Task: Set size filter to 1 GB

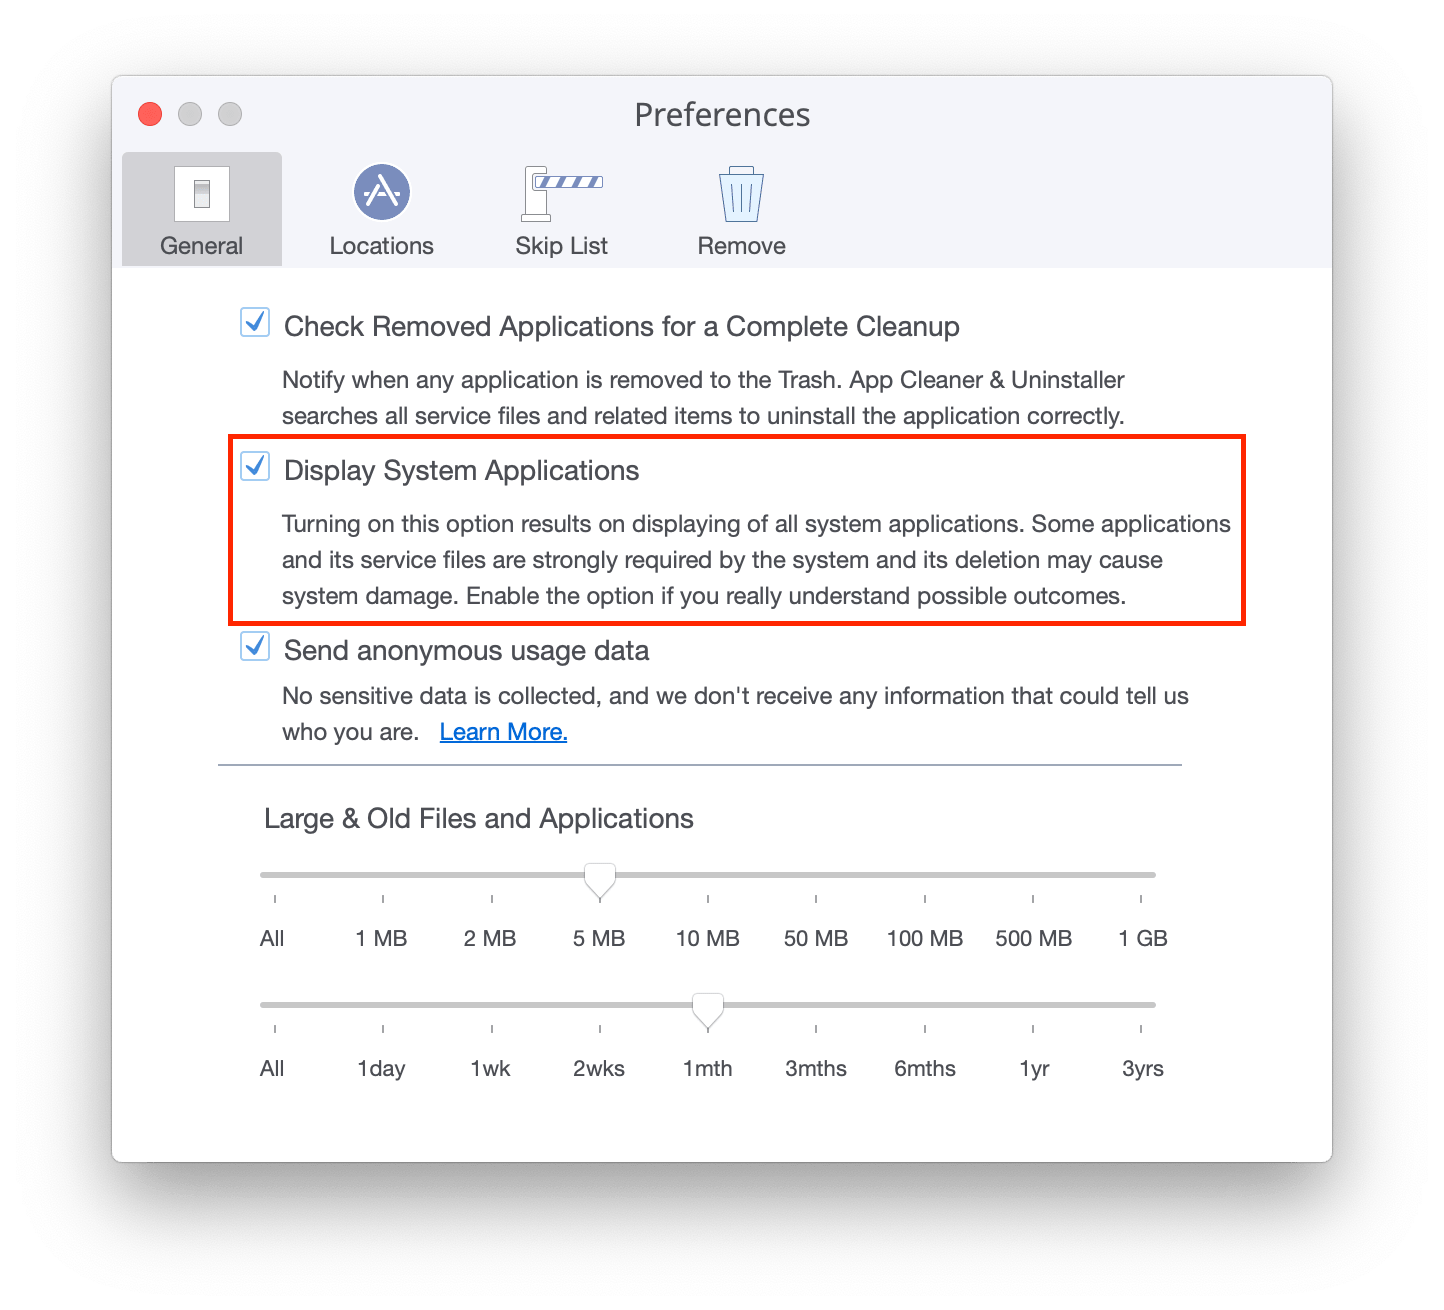Action: (x=1141, y=938)
